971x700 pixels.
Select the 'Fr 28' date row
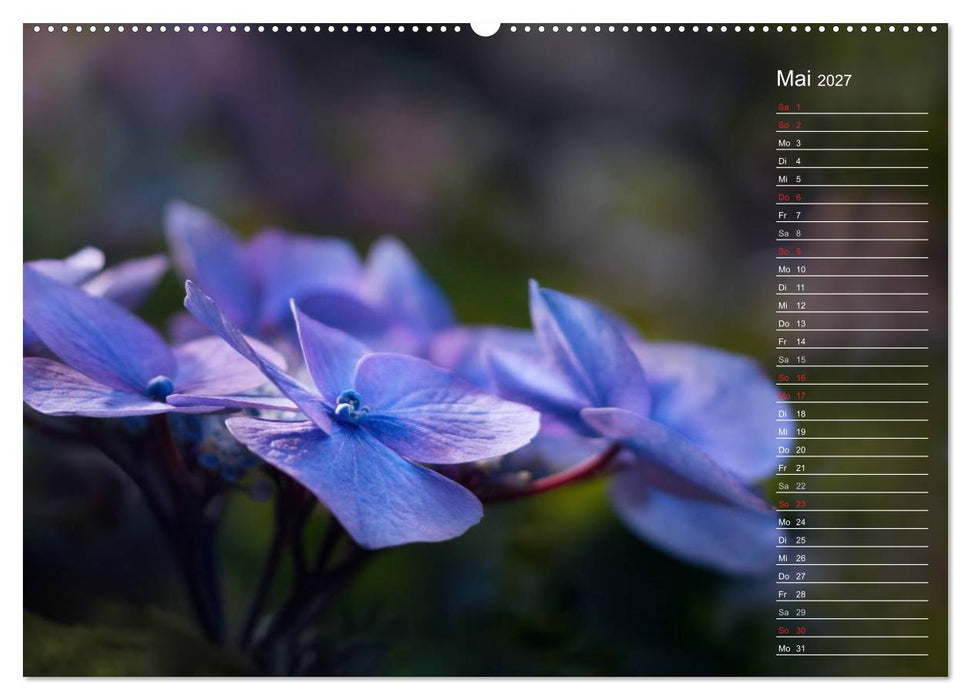(x=852, y=593)
